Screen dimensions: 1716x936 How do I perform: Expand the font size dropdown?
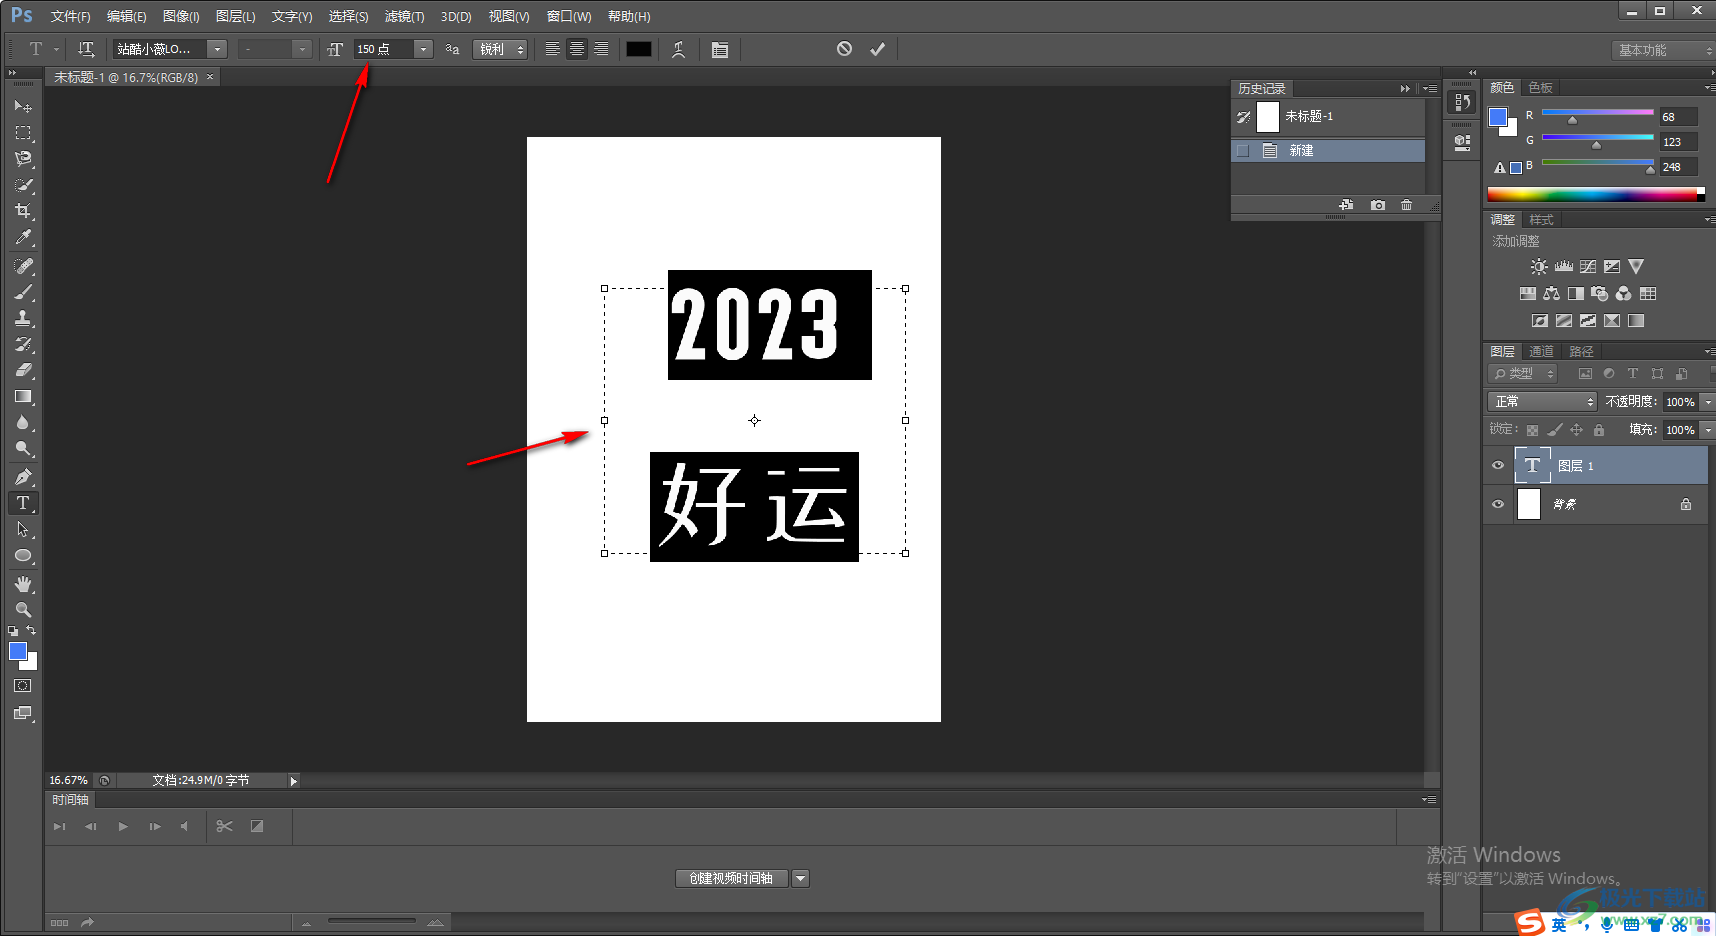tap(424, 49)
